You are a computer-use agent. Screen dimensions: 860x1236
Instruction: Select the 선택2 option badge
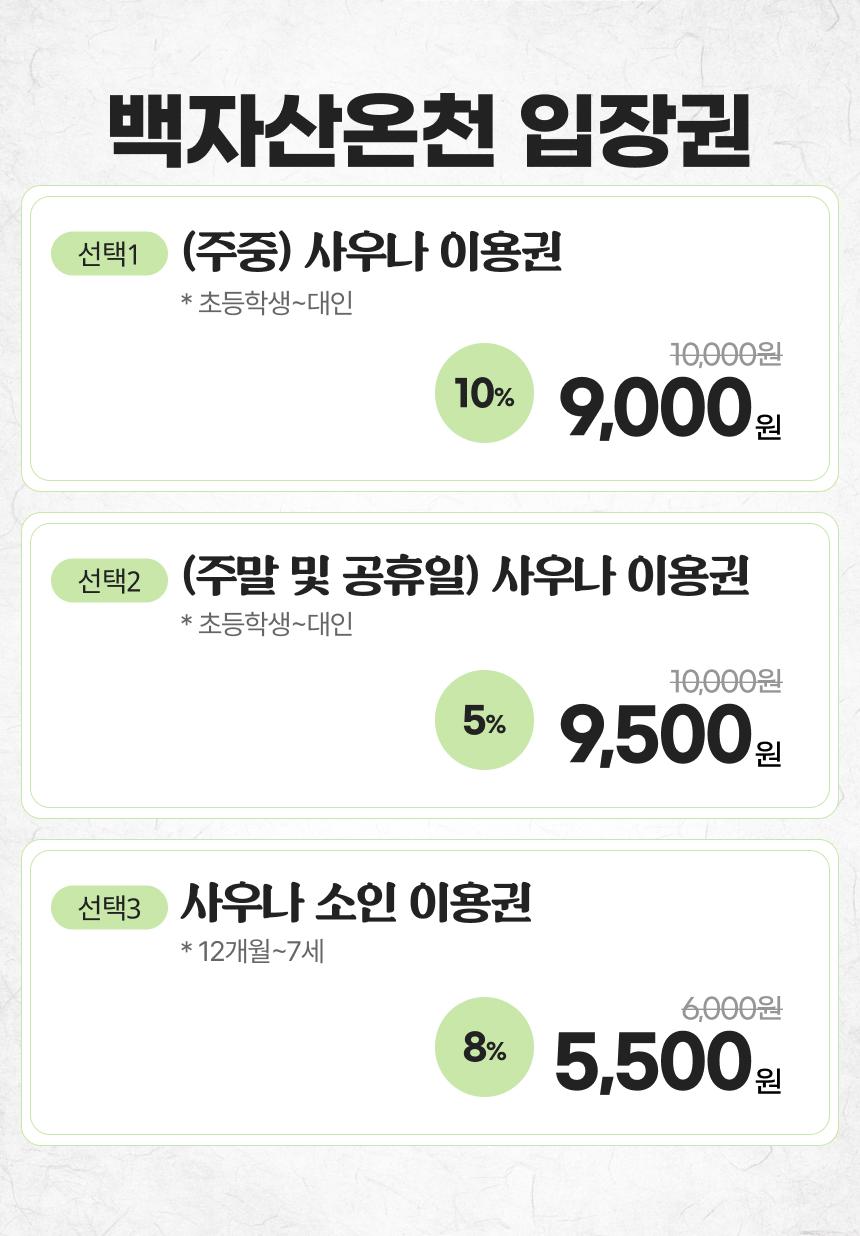[x=109, y=580]
